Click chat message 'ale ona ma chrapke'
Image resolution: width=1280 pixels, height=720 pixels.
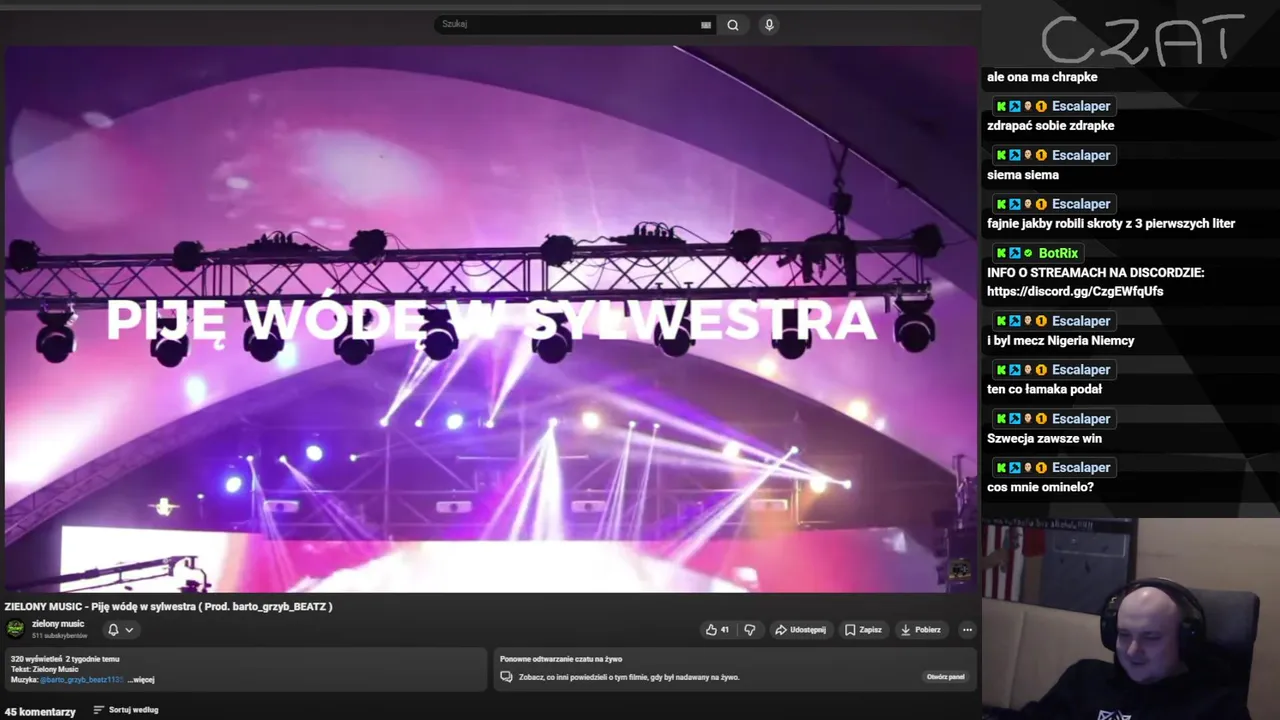pos(1042,77)
